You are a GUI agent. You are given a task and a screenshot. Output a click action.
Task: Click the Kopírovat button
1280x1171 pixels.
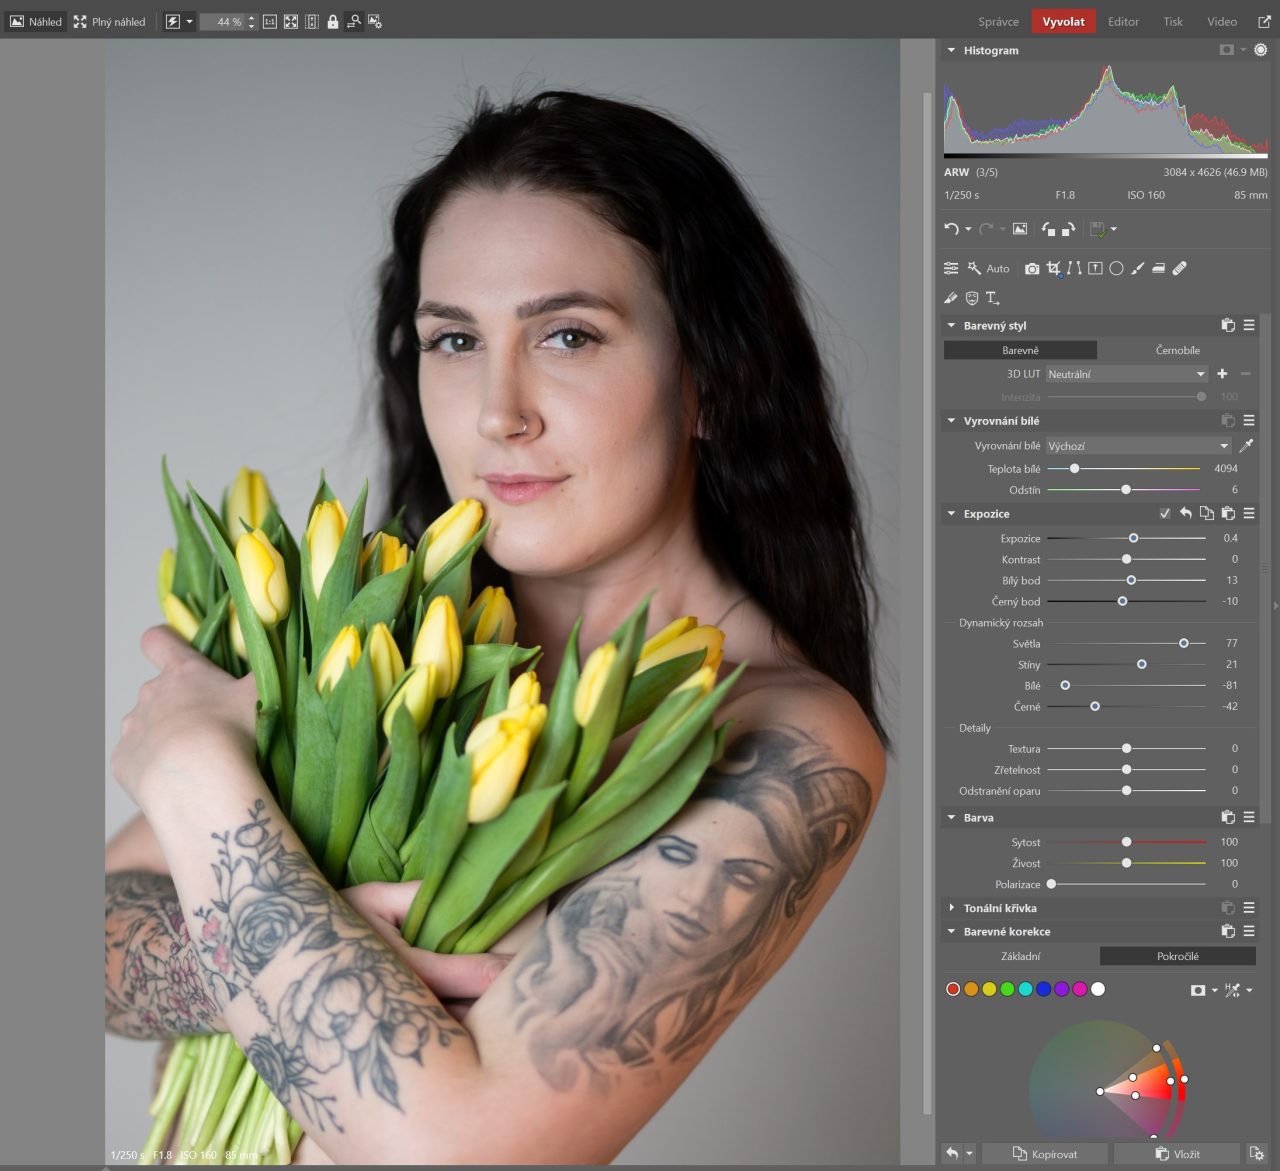1045,1154
